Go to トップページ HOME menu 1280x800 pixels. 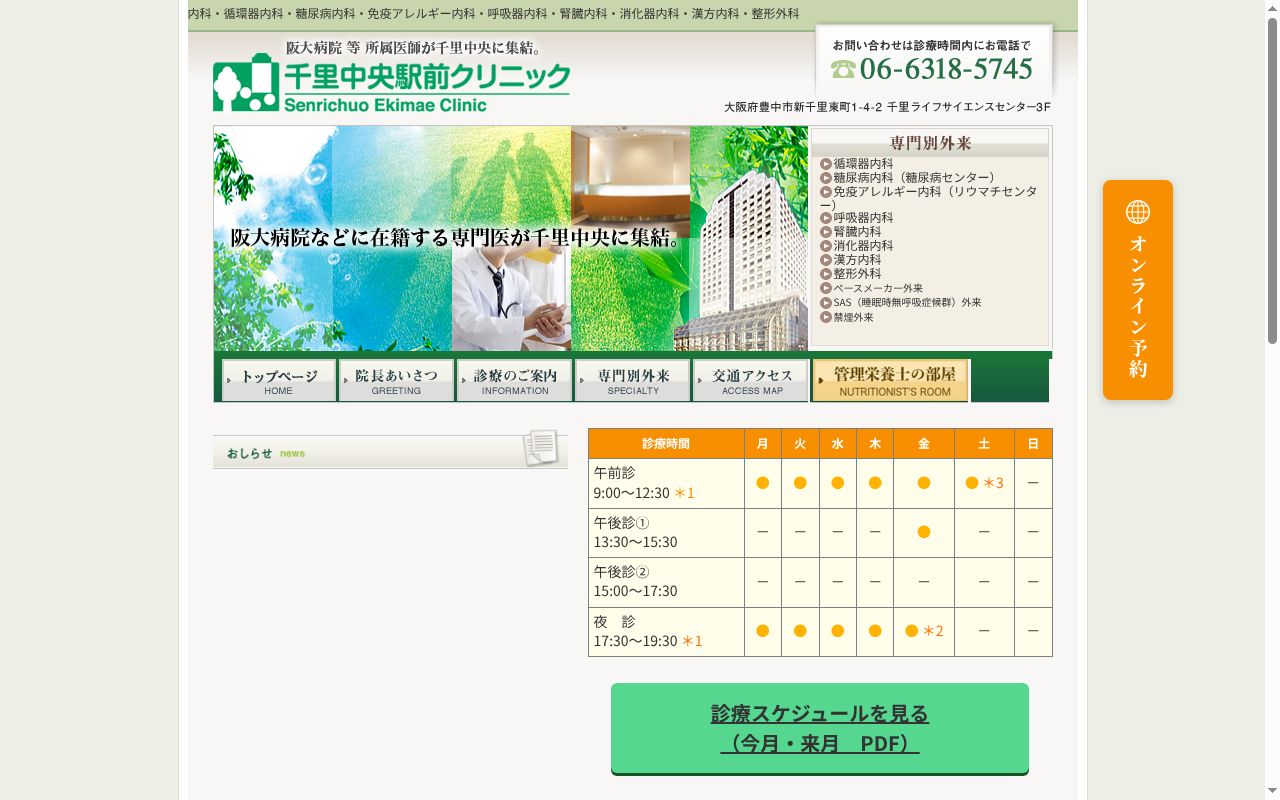point(279,381)
